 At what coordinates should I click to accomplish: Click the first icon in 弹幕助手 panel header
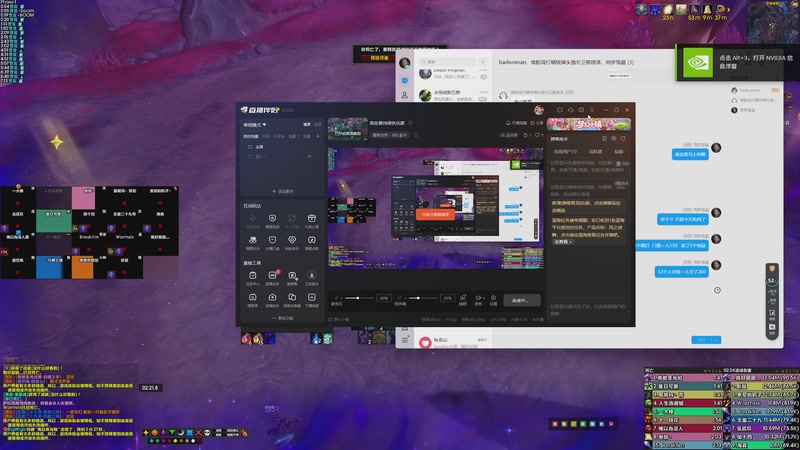point(605,138)
